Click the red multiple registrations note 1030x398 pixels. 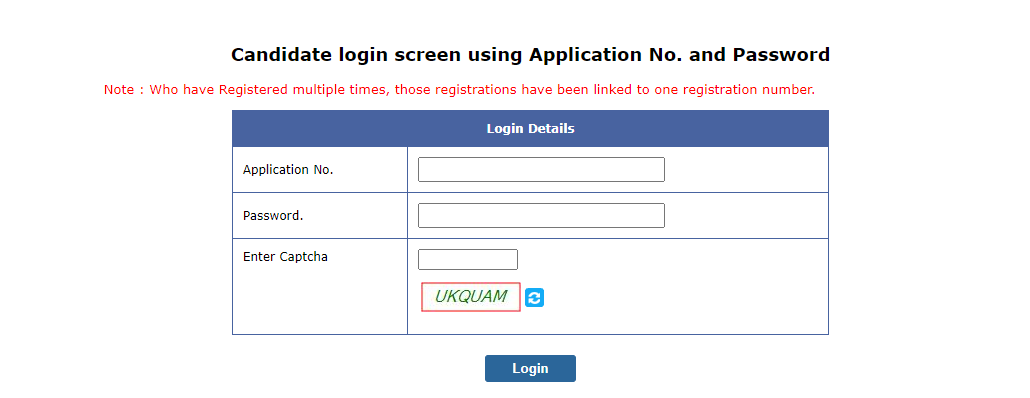click(459, 90)
